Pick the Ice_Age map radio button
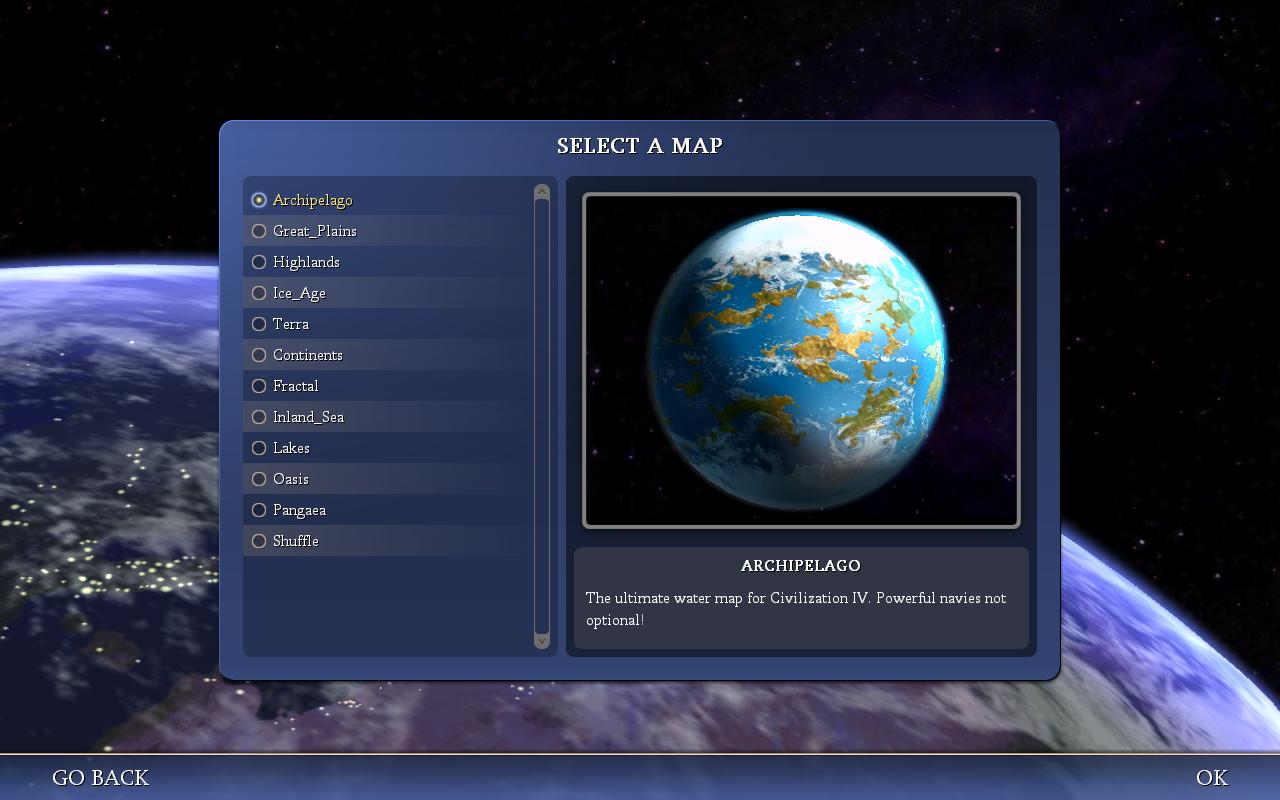1280x800 pixels. coord(259,293)
